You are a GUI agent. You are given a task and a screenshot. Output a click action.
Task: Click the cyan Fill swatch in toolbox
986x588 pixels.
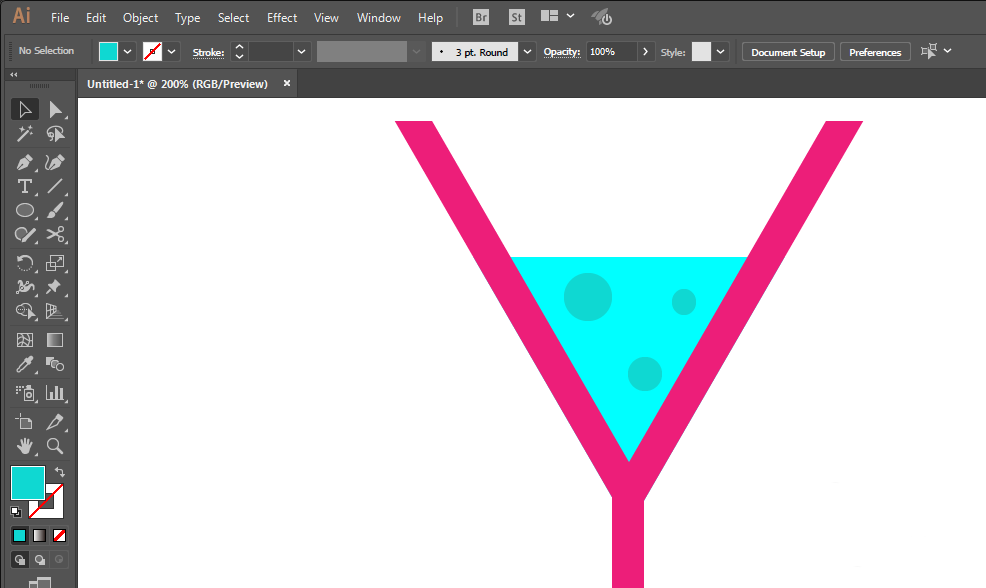27,483
